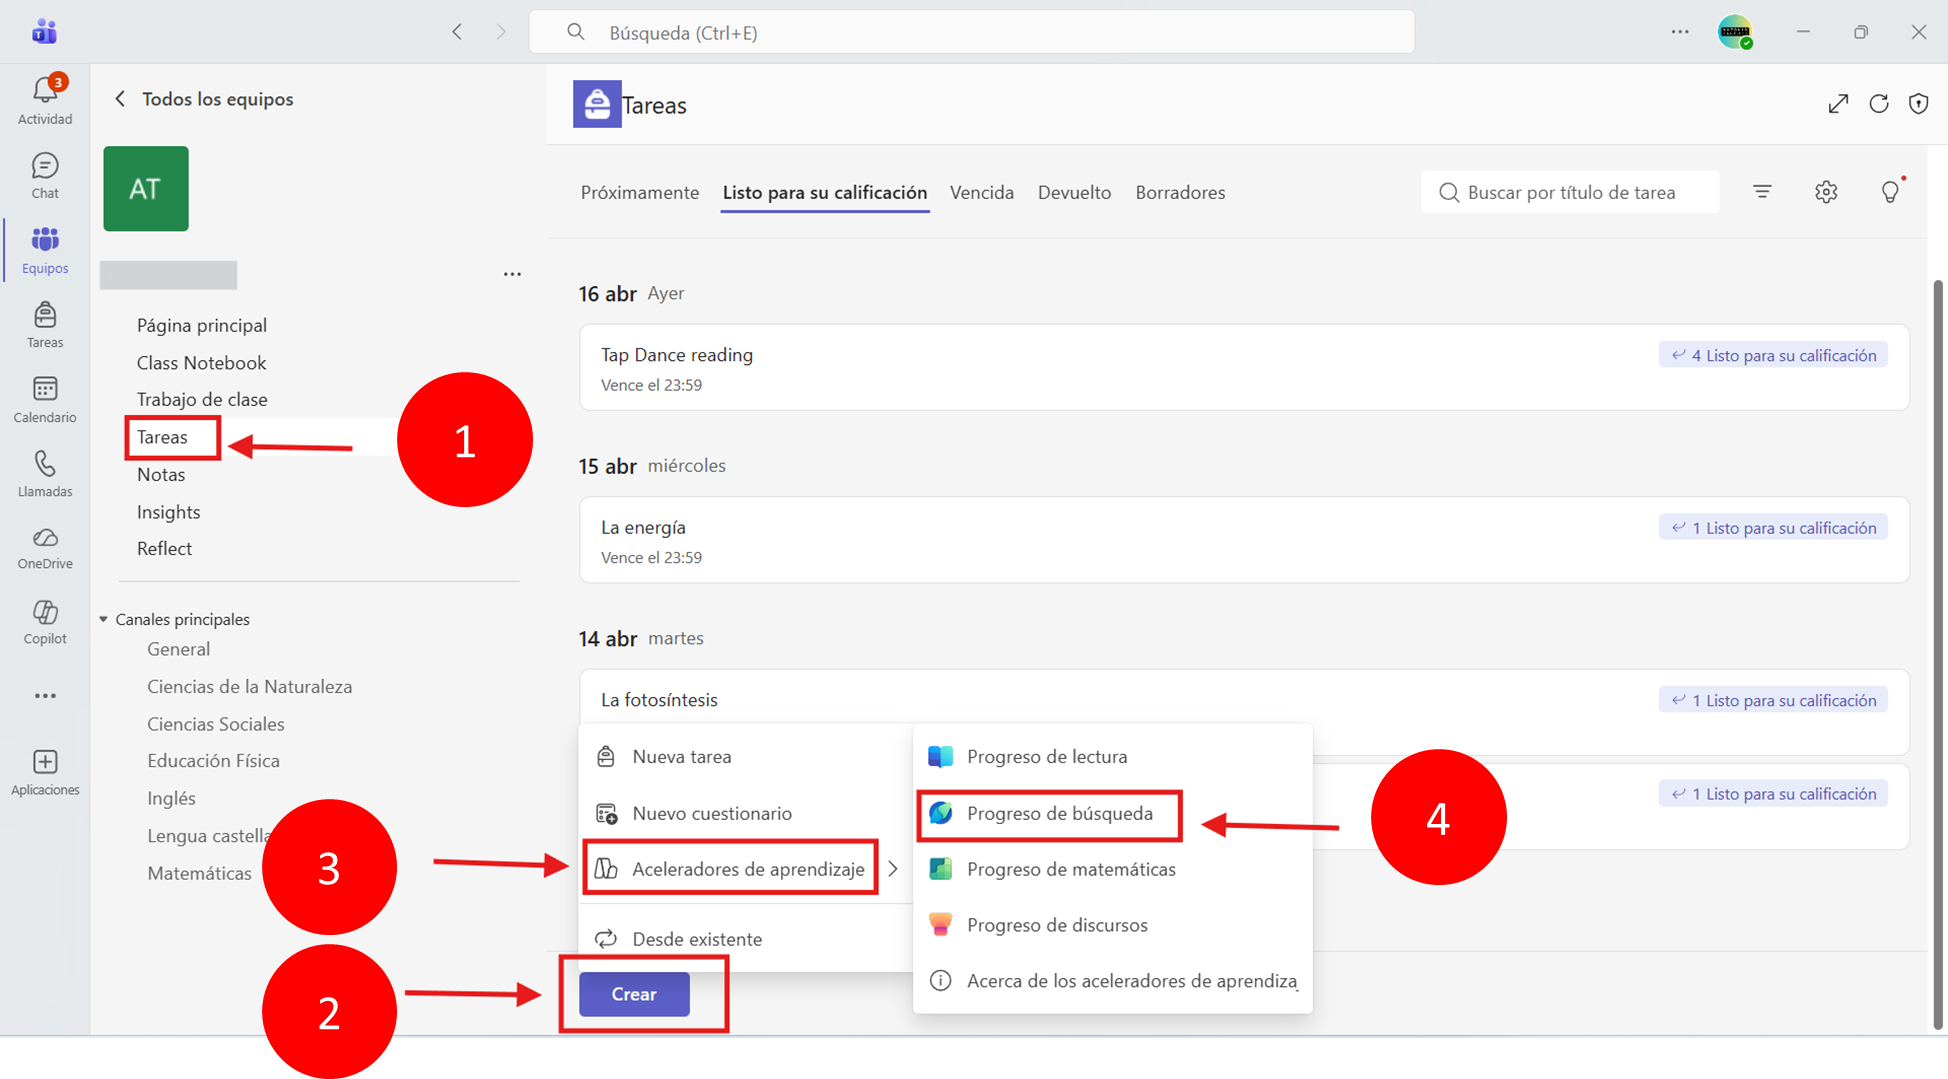The height and width of the screenshot is (1079, 1948).
Task: Open the Ciencias de la Naturaleza channel
Action: pyautogui.click(x=250, y=686)
